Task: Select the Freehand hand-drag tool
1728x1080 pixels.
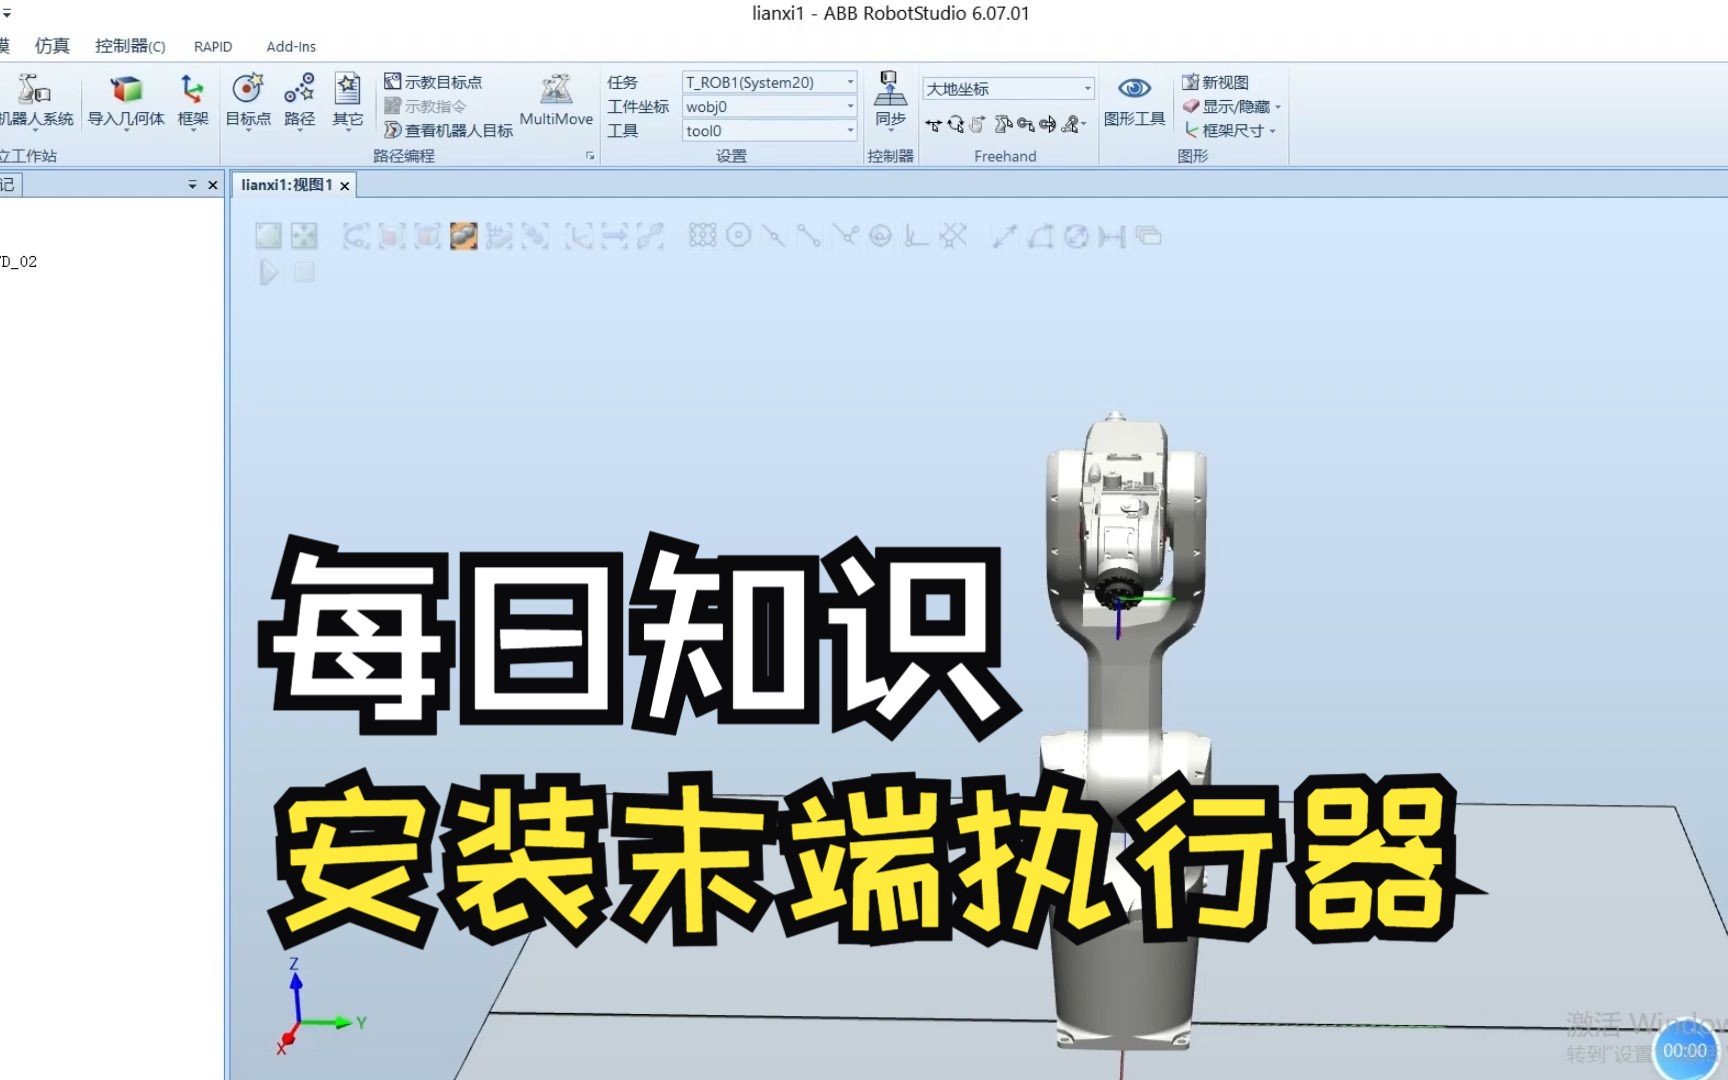Action: pyautogui.click(x=977, y=125)
